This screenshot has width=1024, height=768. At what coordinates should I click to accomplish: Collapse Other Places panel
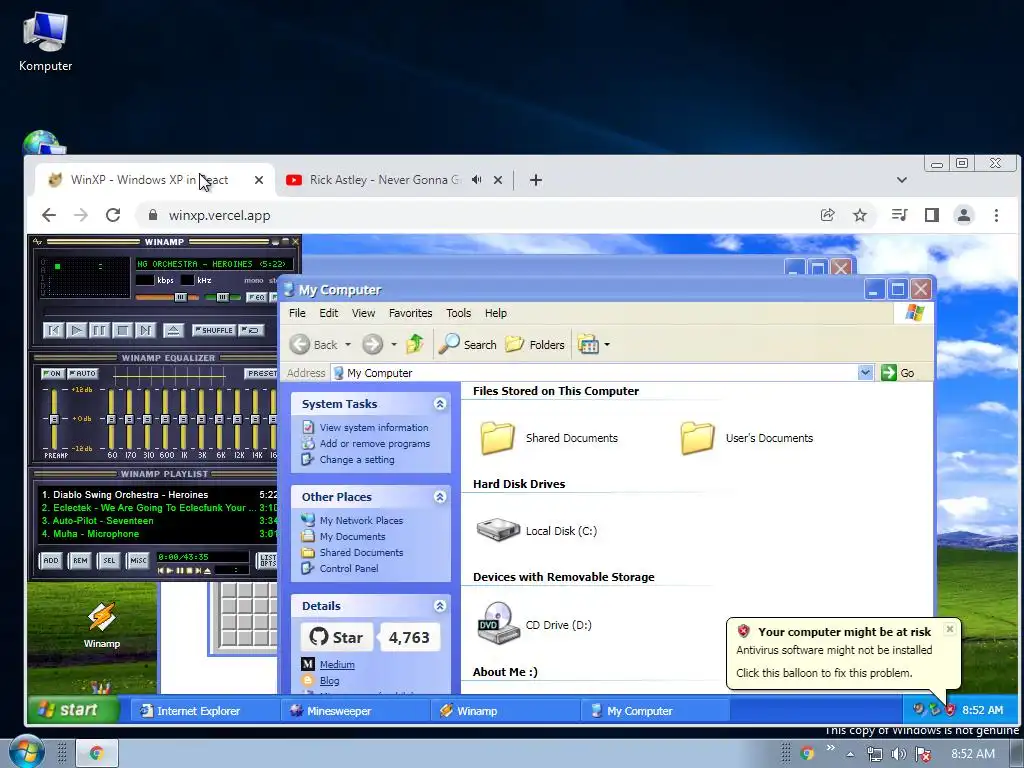(440, 497)
